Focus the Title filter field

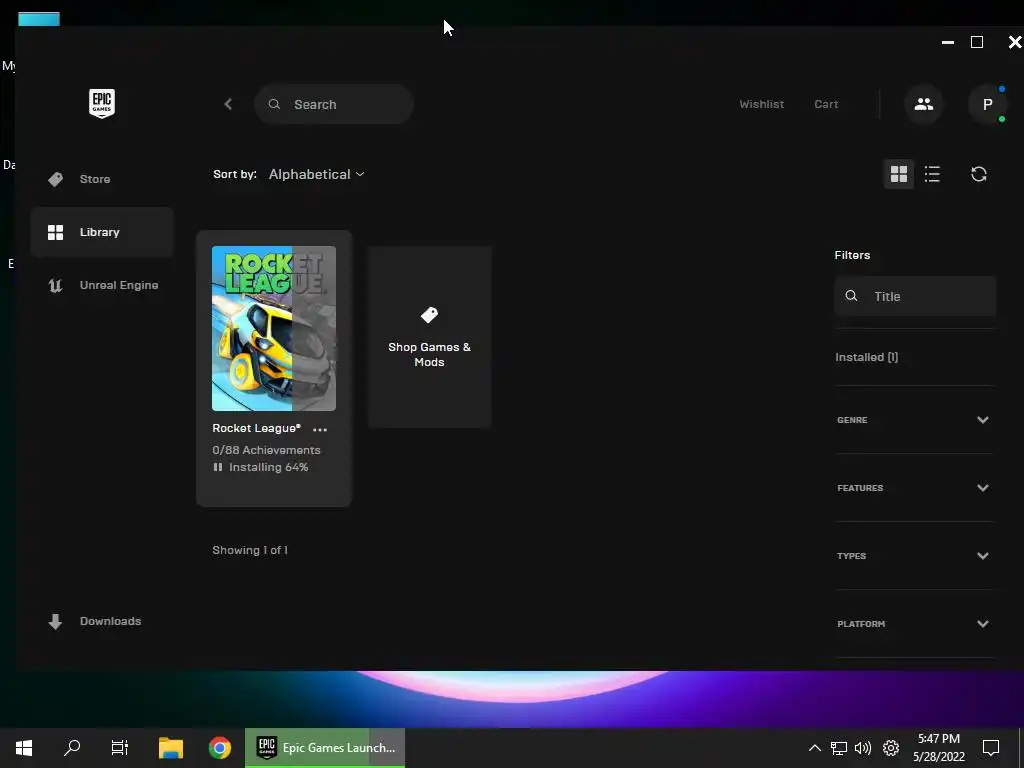915,296
